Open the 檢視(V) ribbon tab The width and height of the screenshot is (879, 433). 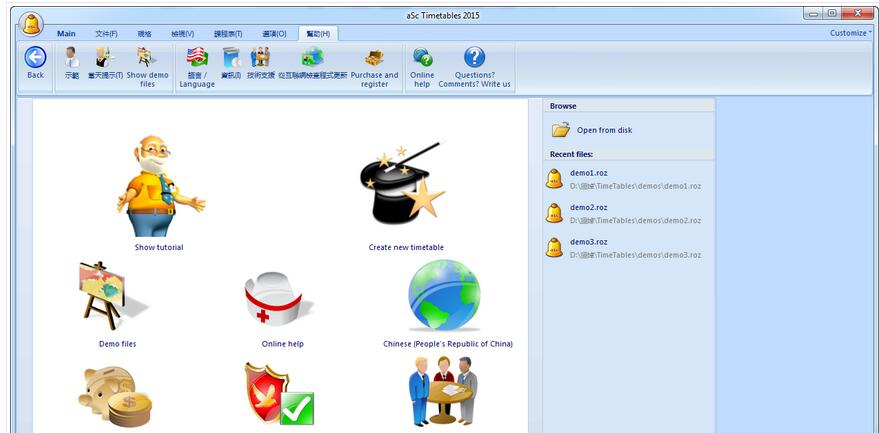point(183,34)
